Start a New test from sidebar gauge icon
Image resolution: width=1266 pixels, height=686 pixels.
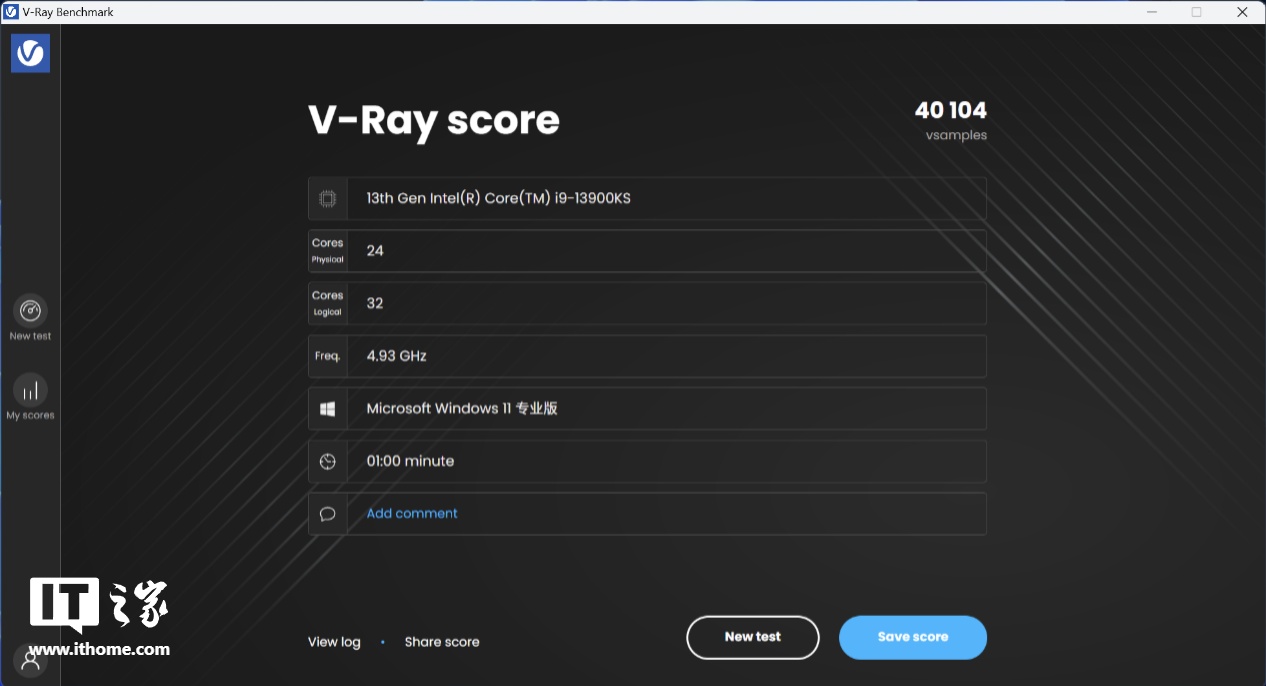[x=31, y=311]
